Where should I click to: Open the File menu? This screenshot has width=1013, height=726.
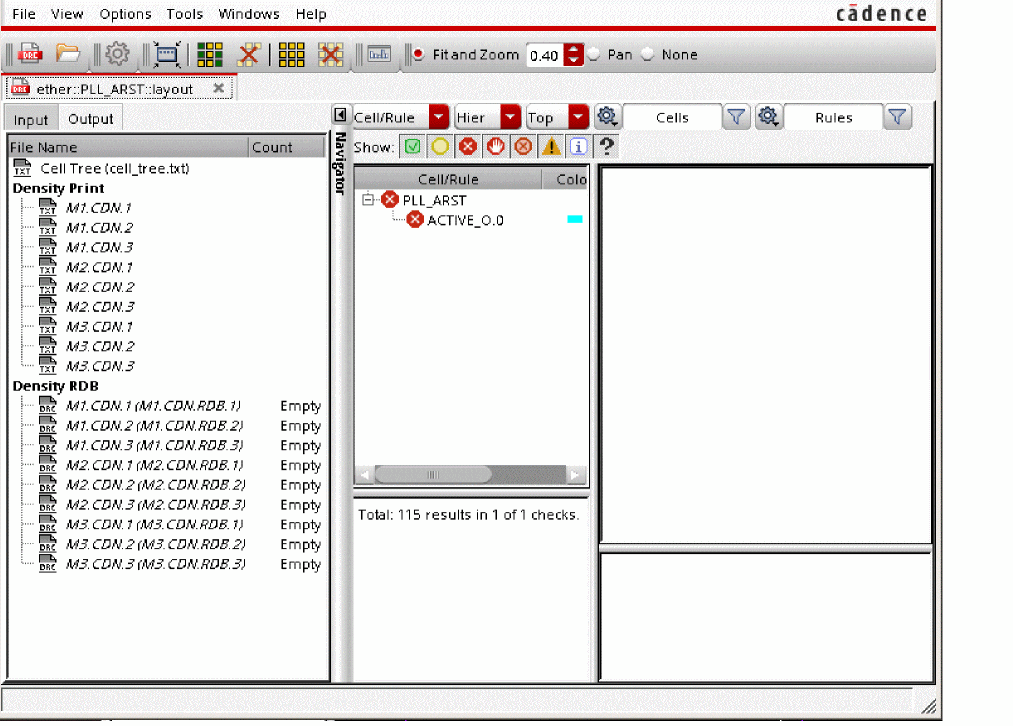(24, 14)
